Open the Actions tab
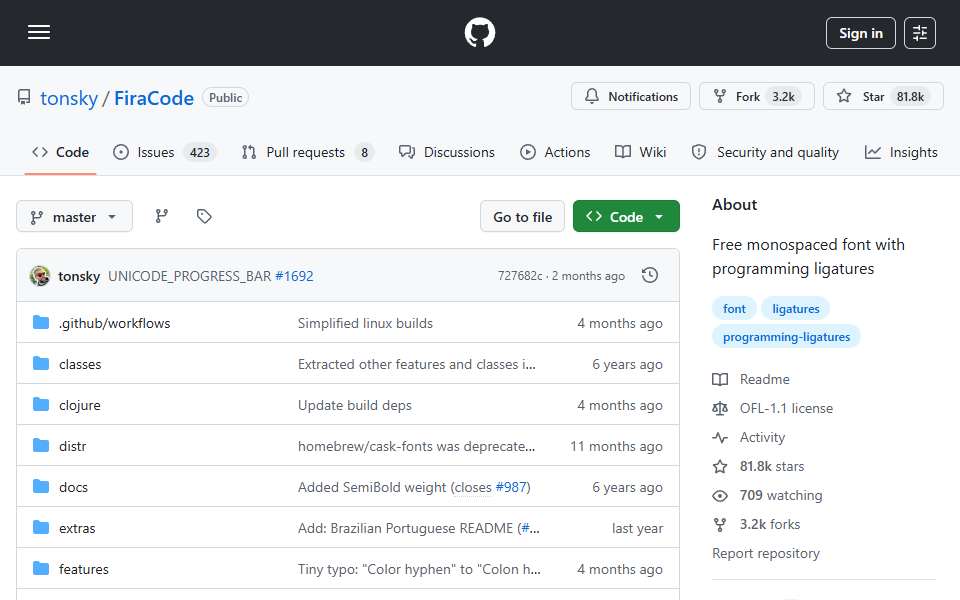This screenshot has width=960, height=600. (x=555, y=152)
